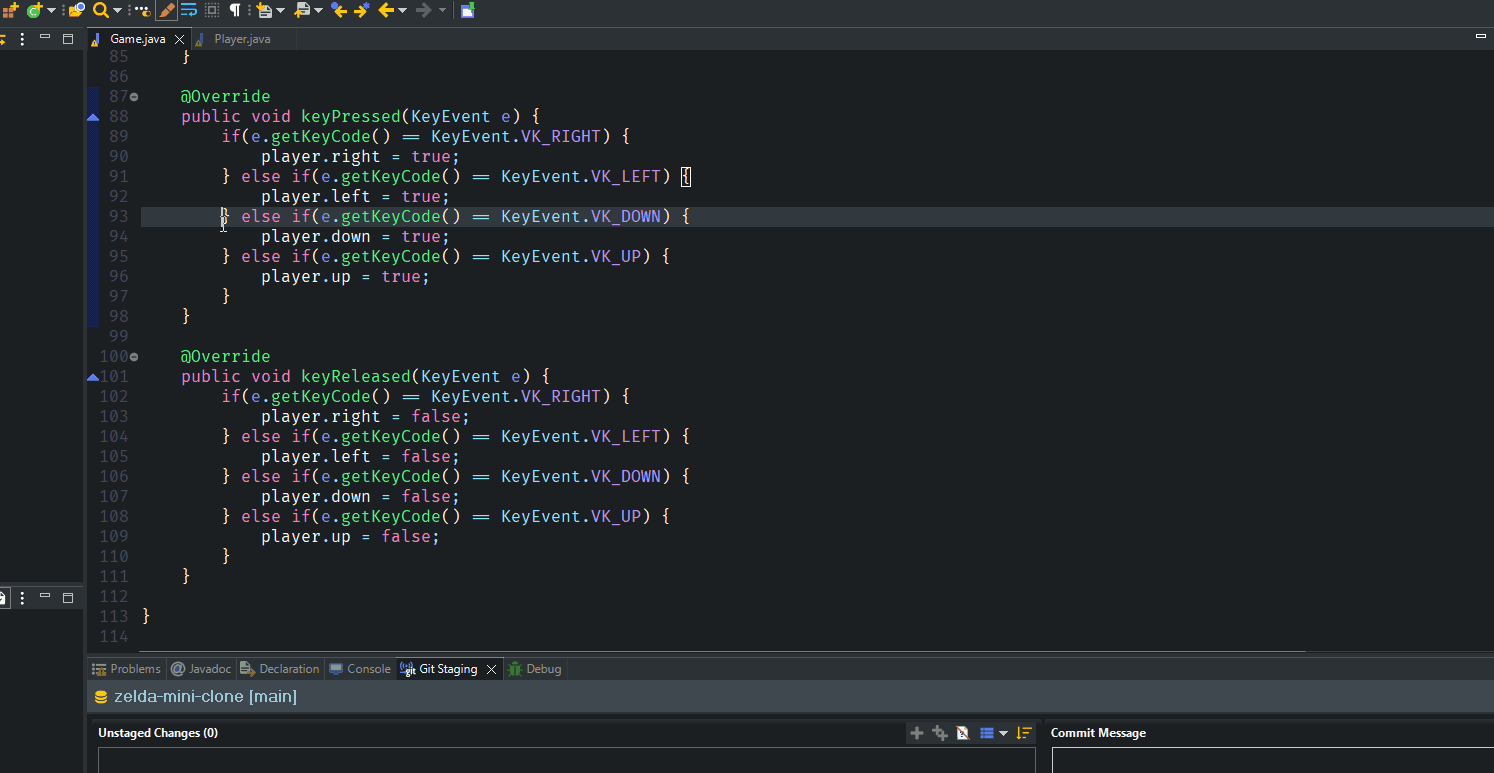The image size is (1494, 773).
Task: Open the Previous Annotation dropdown arrow
Action: (x=318, y=10)
